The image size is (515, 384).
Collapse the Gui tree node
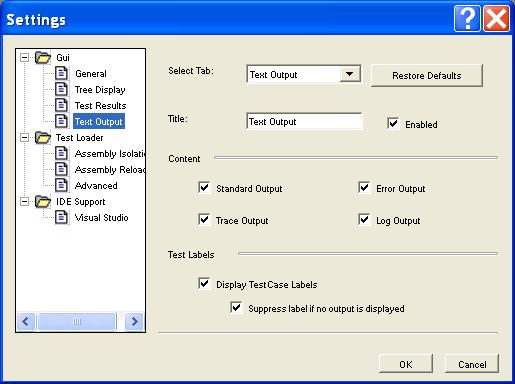click(24, 57)
